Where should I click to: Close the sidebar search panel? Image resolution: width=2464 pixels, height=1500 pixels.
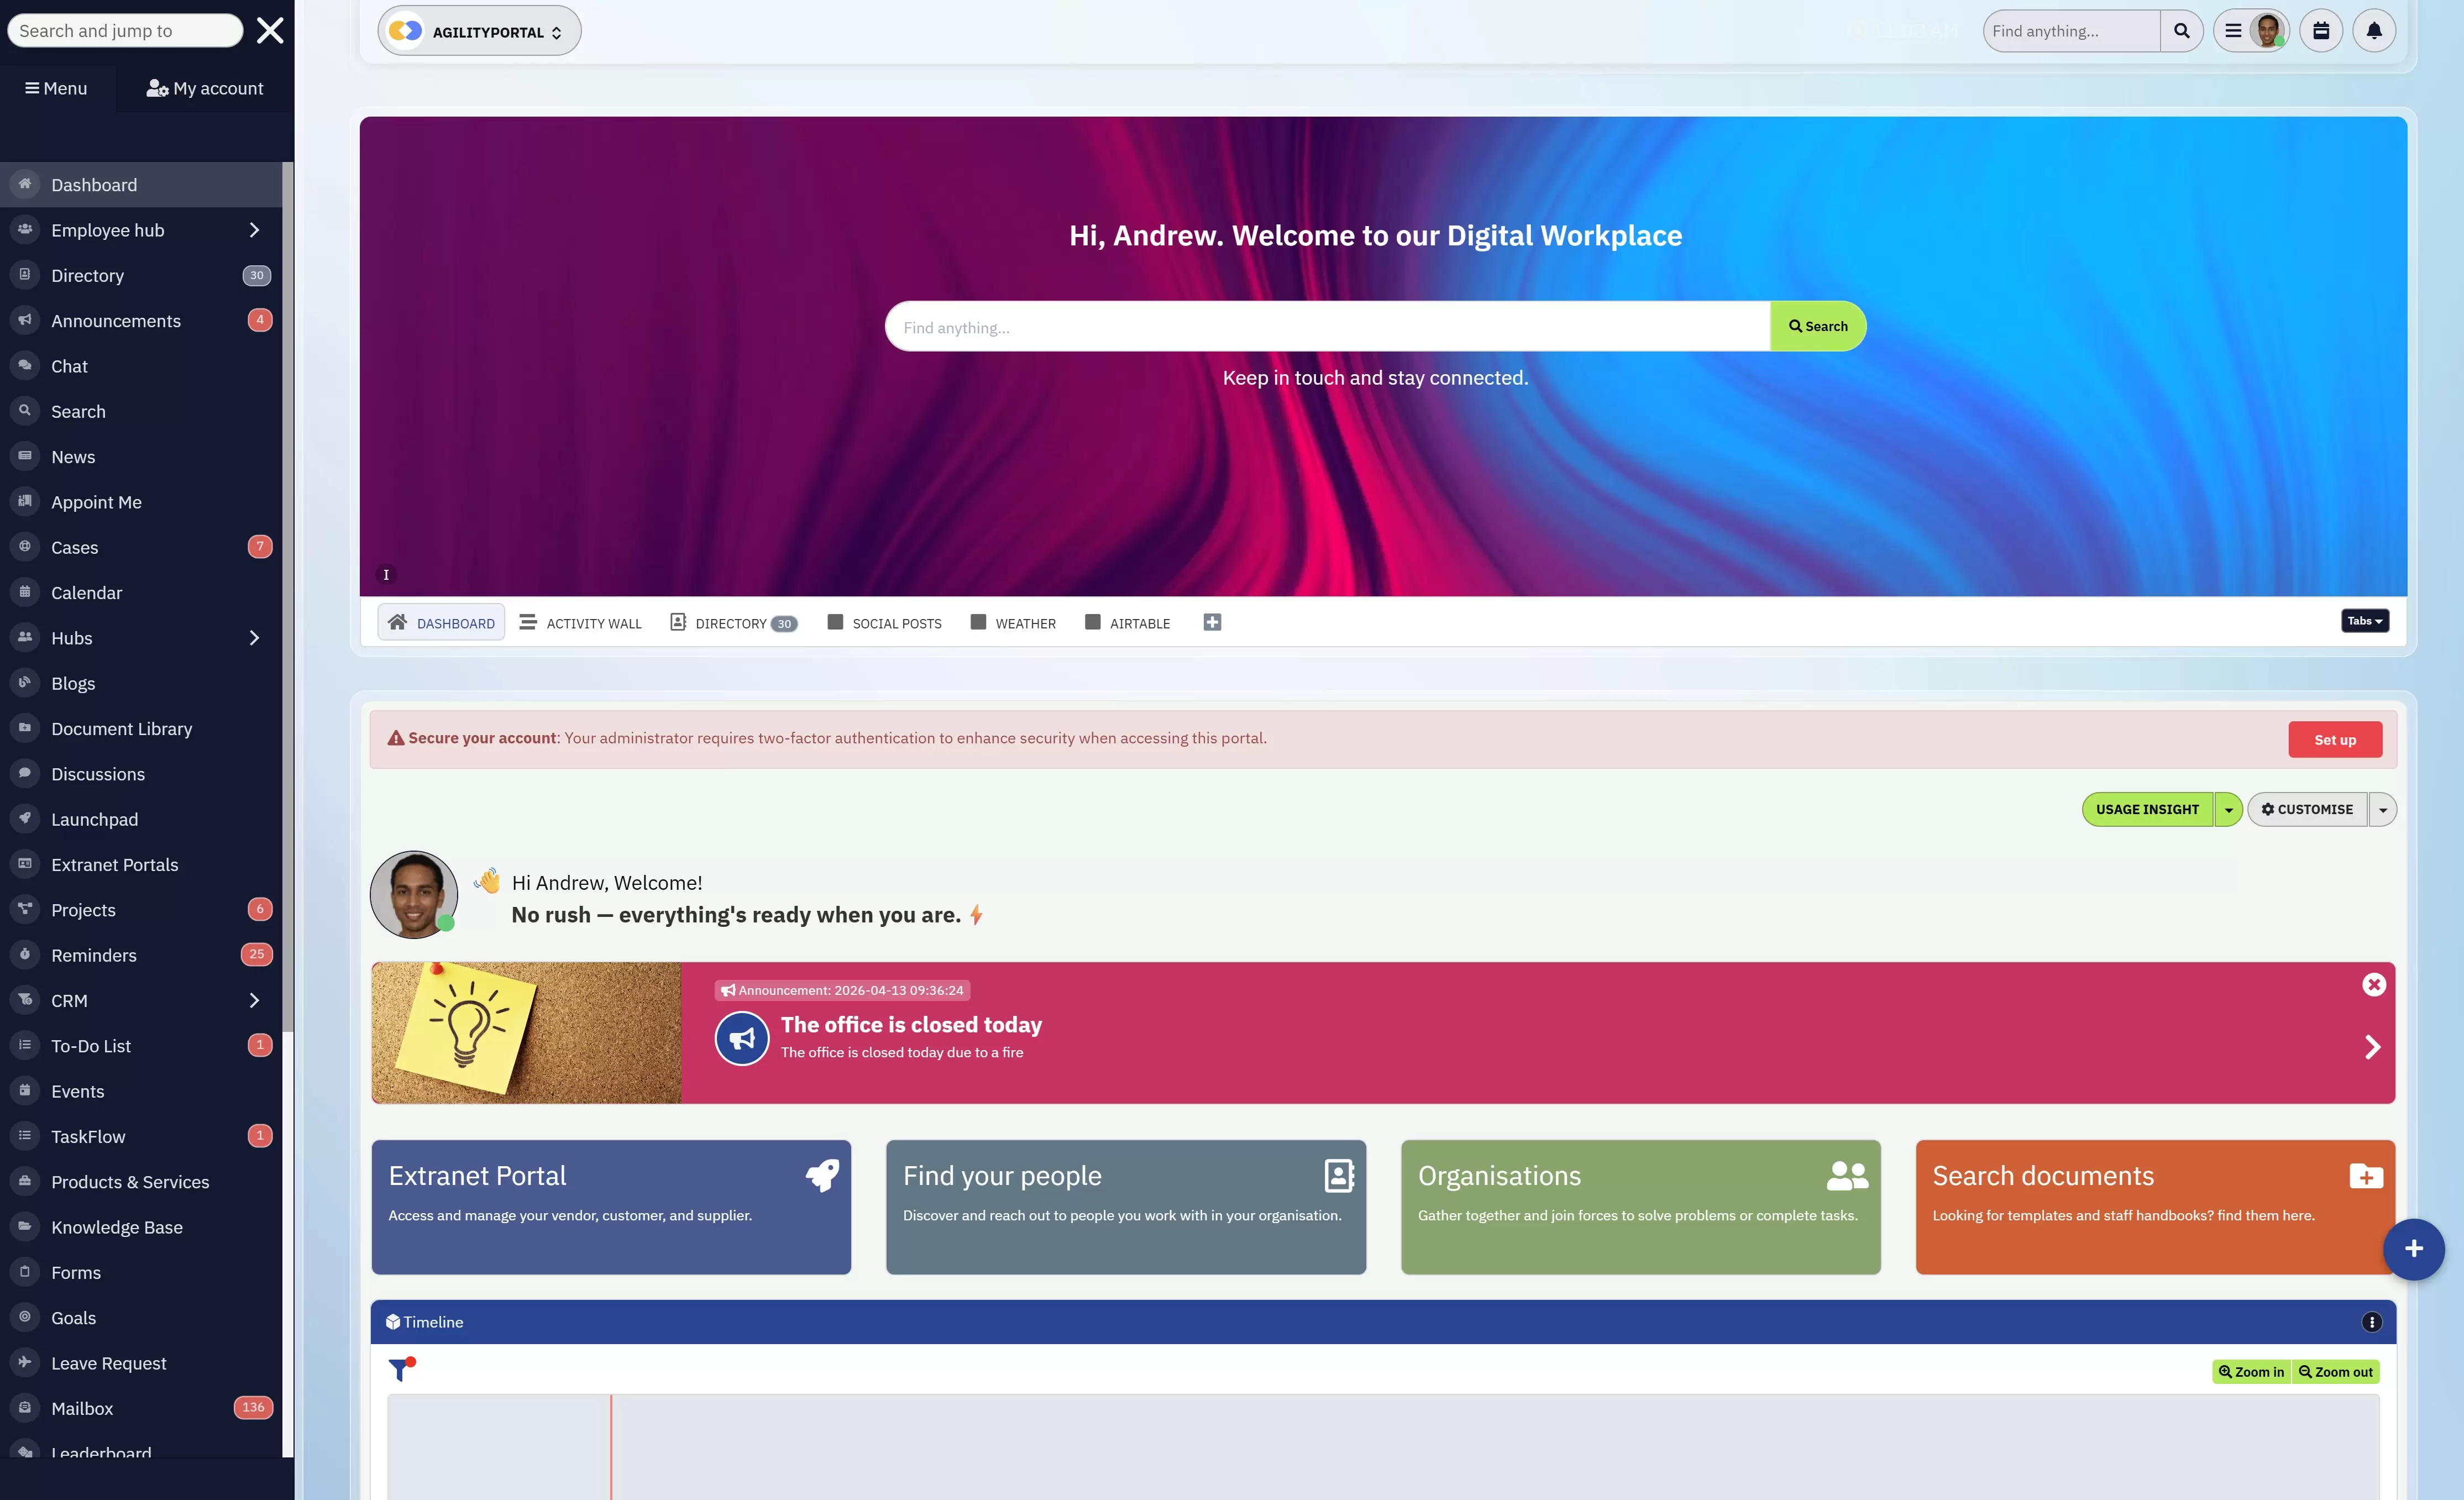point(270,31)
